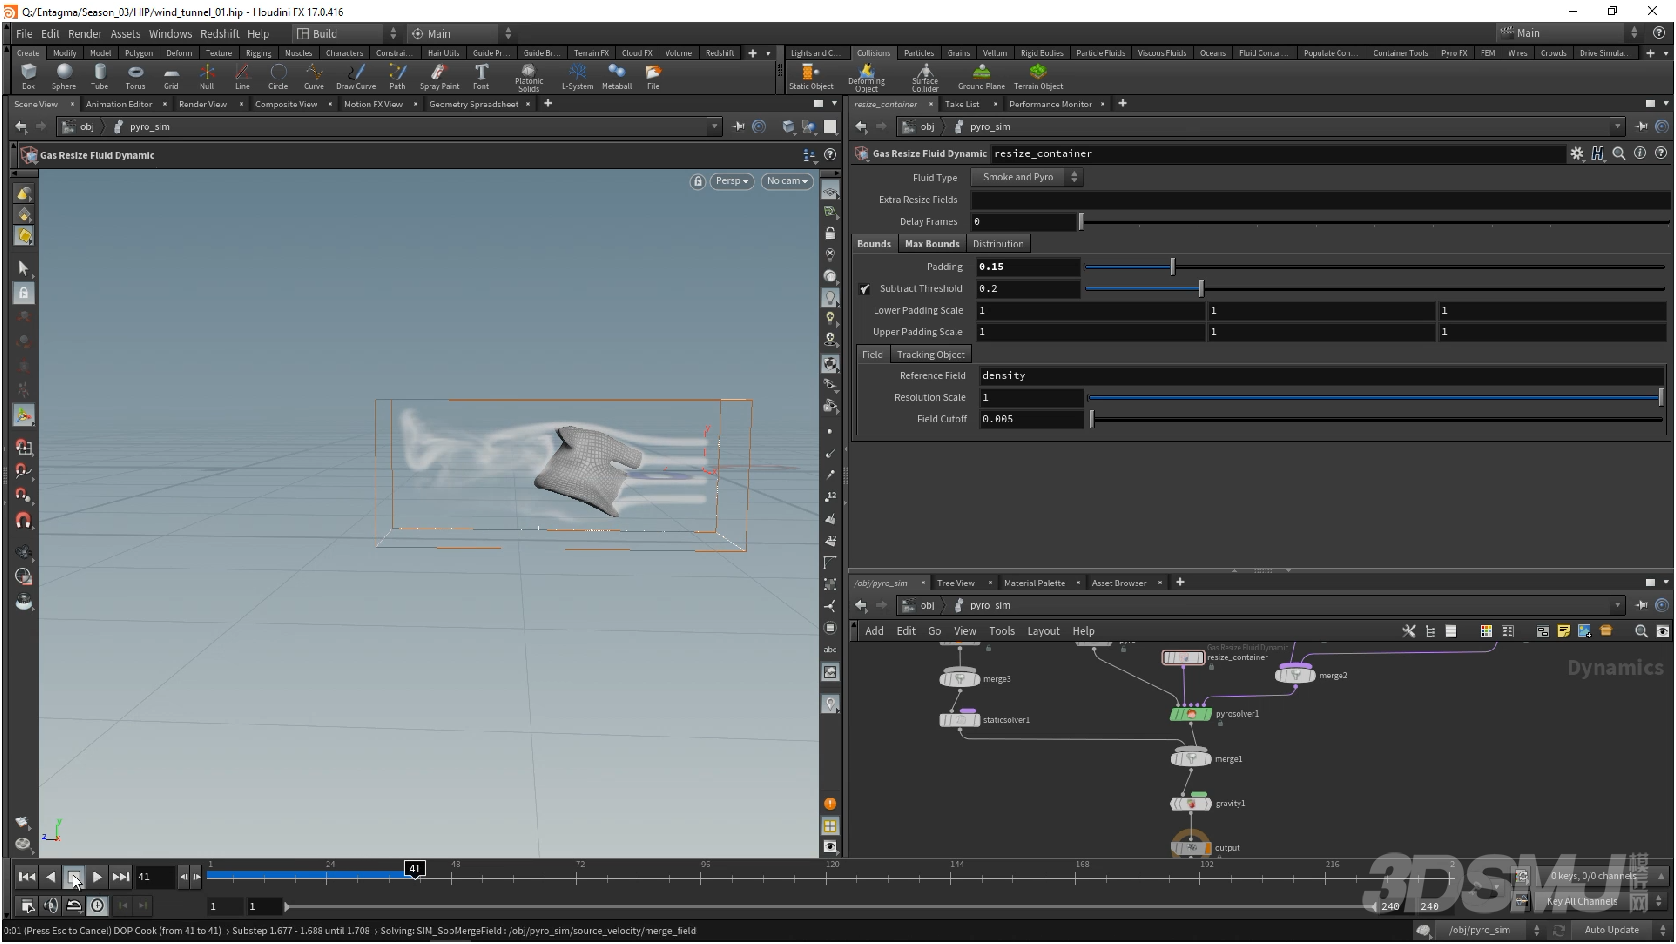Open network editor Tools menu

coord(1002,631)
